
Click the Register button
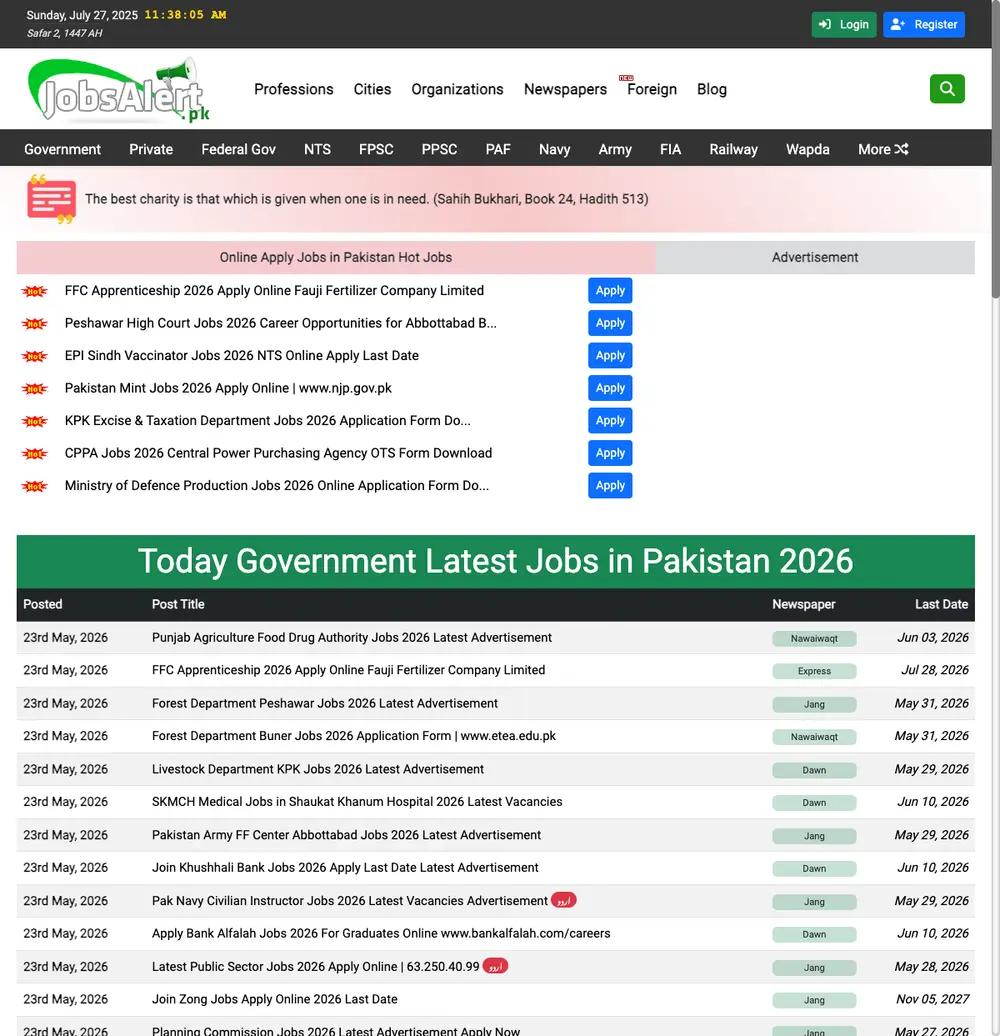click(923, 24)
